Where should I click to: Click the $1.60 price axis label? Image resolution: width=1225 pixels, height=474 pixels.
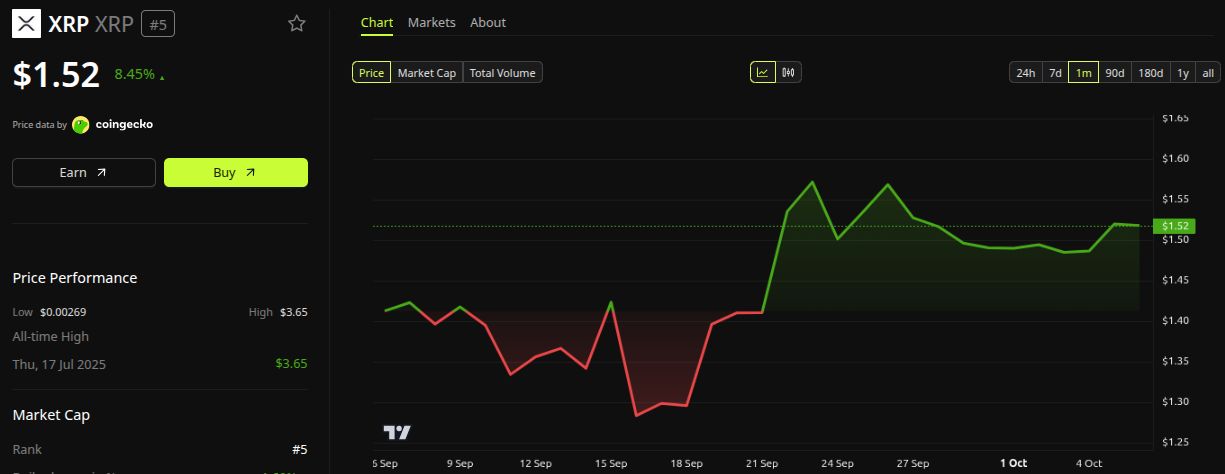pyautogui.click(x=1175, y=158)
